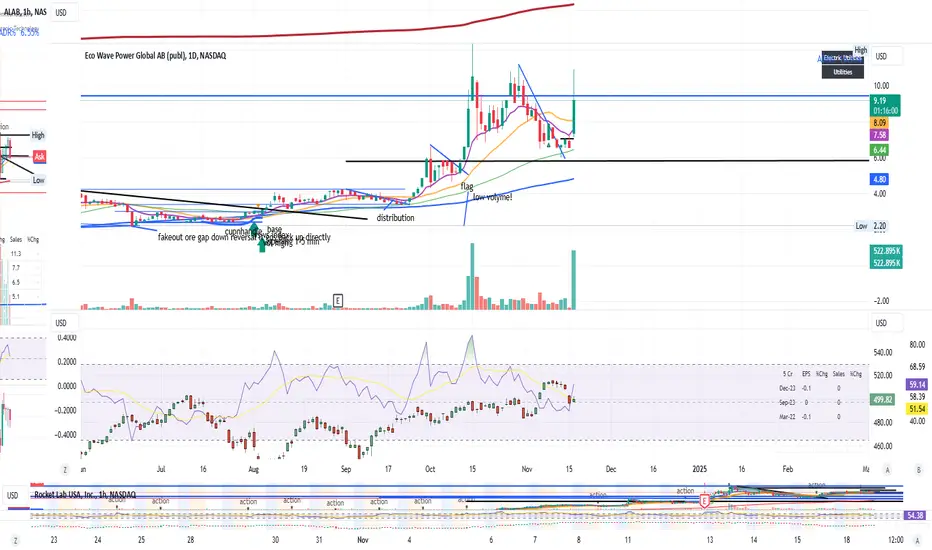Select the green 9.19 current price label
This screenshot has width=932, height=550.
[885, 105]
